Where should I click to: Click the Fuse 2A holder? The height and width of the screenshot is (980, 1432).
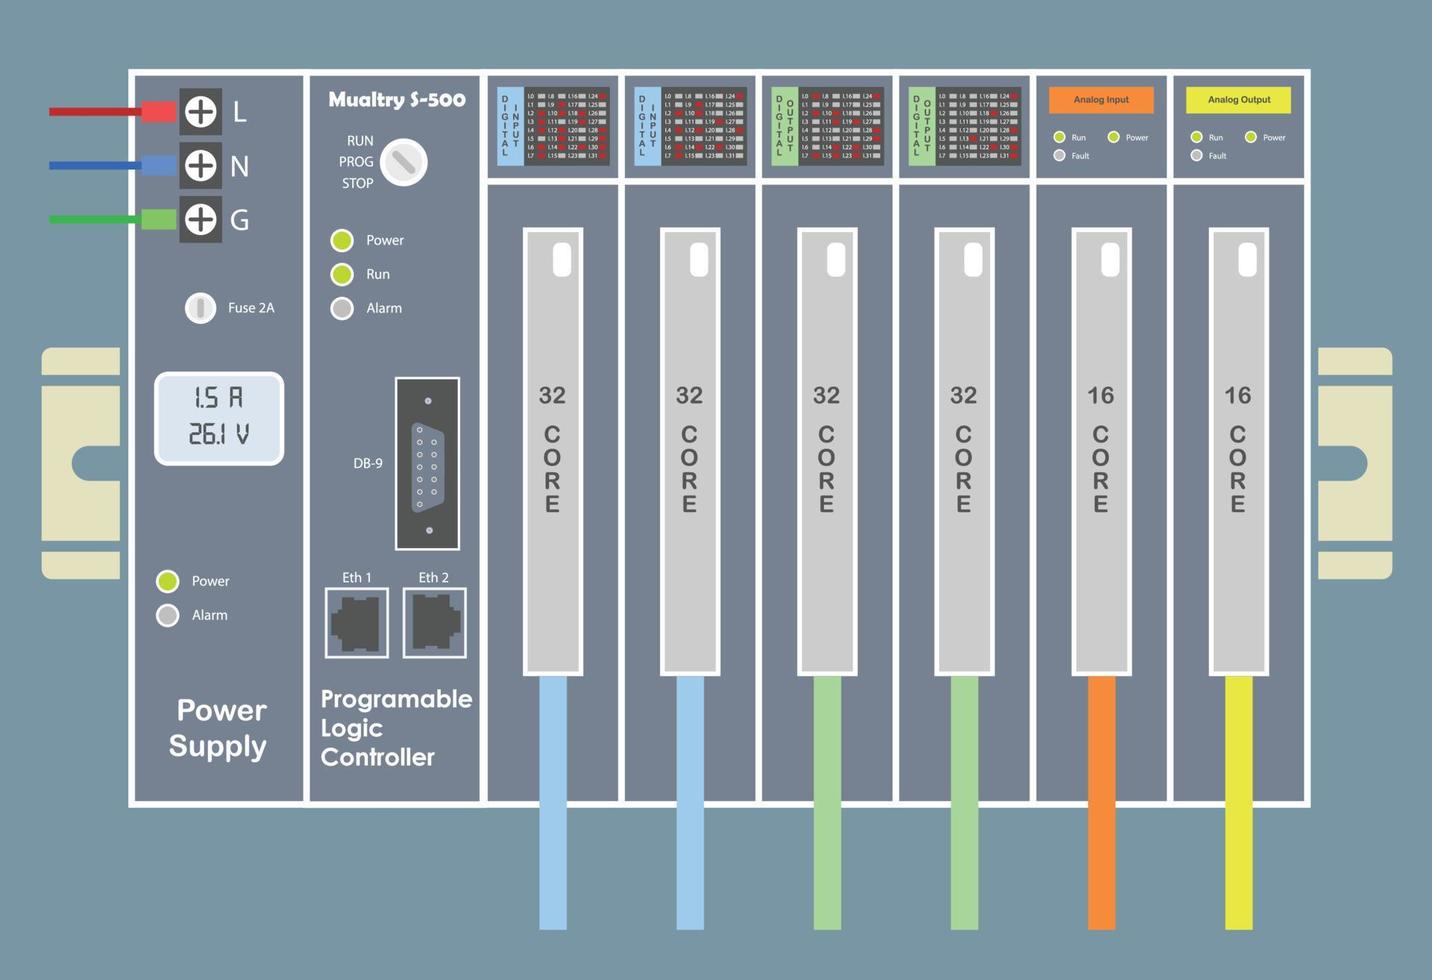(x=200, y=307)
